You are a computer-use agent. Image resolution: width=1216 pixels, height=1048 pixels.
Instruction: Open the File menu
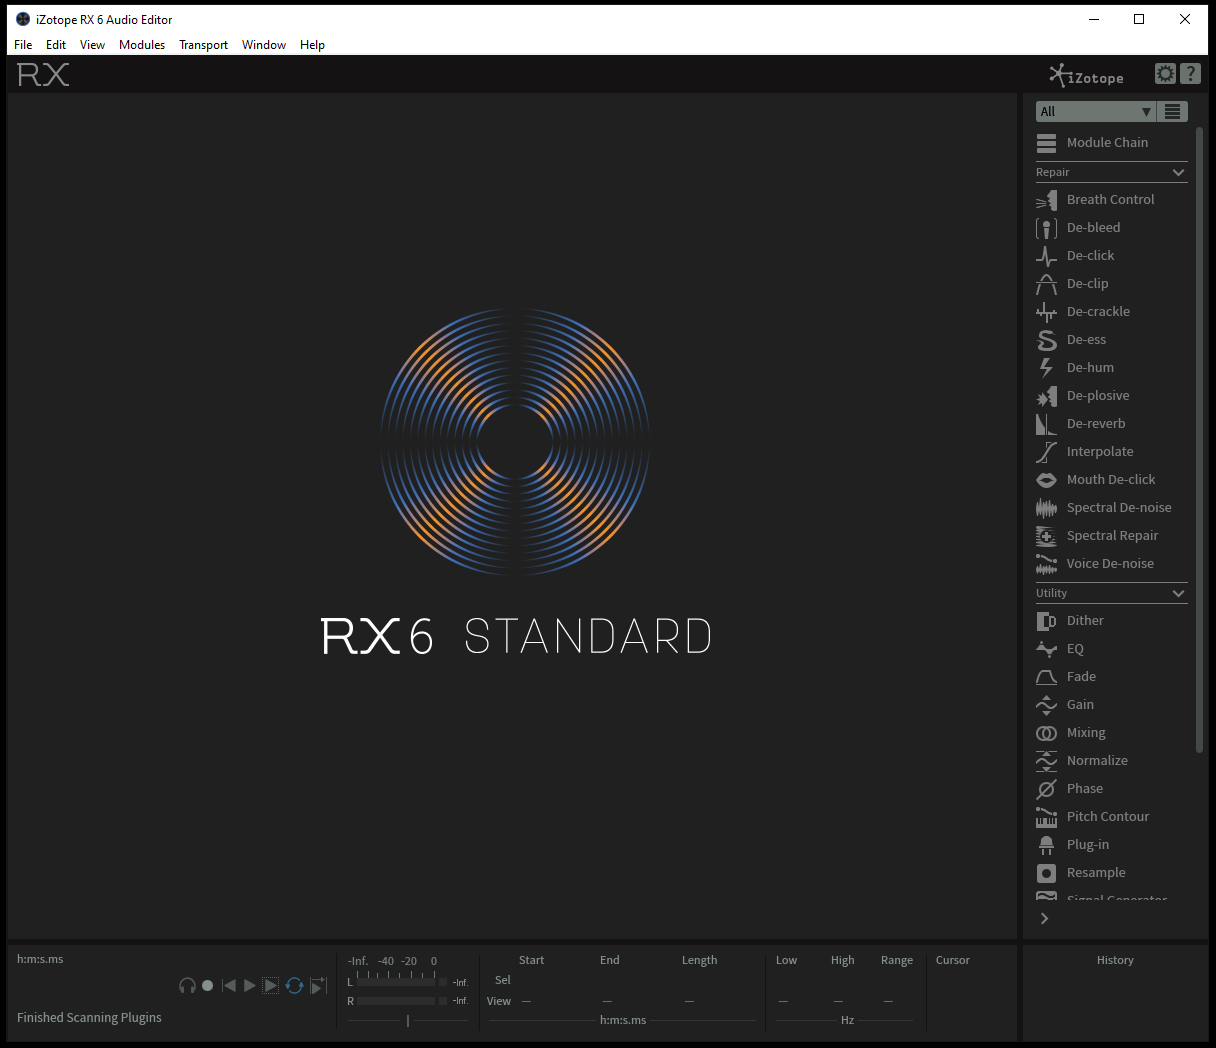23,45
